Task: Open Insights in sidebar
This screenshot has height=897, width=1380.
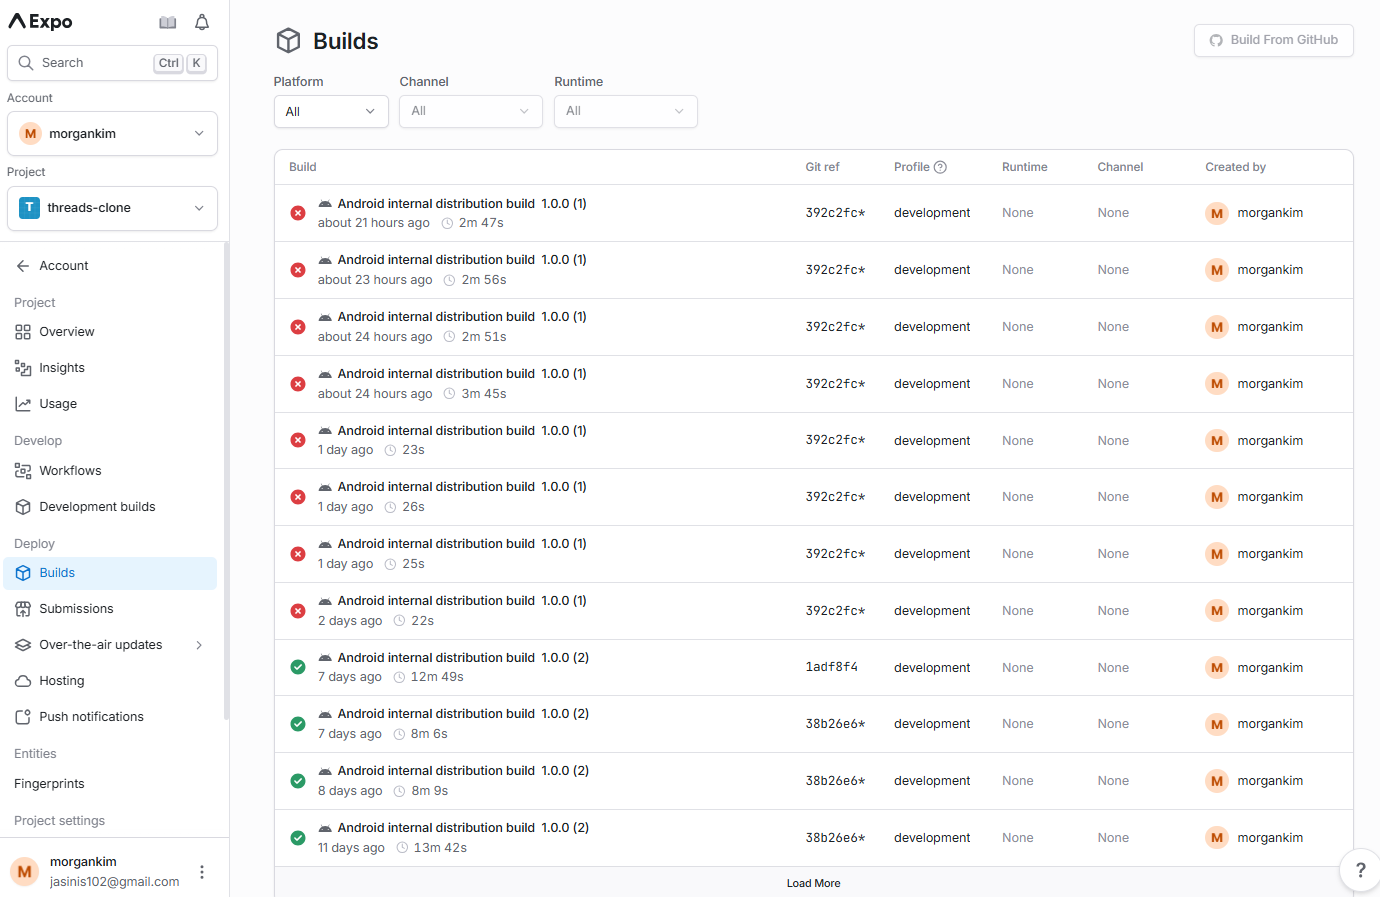Action: [x=110, y=368]
